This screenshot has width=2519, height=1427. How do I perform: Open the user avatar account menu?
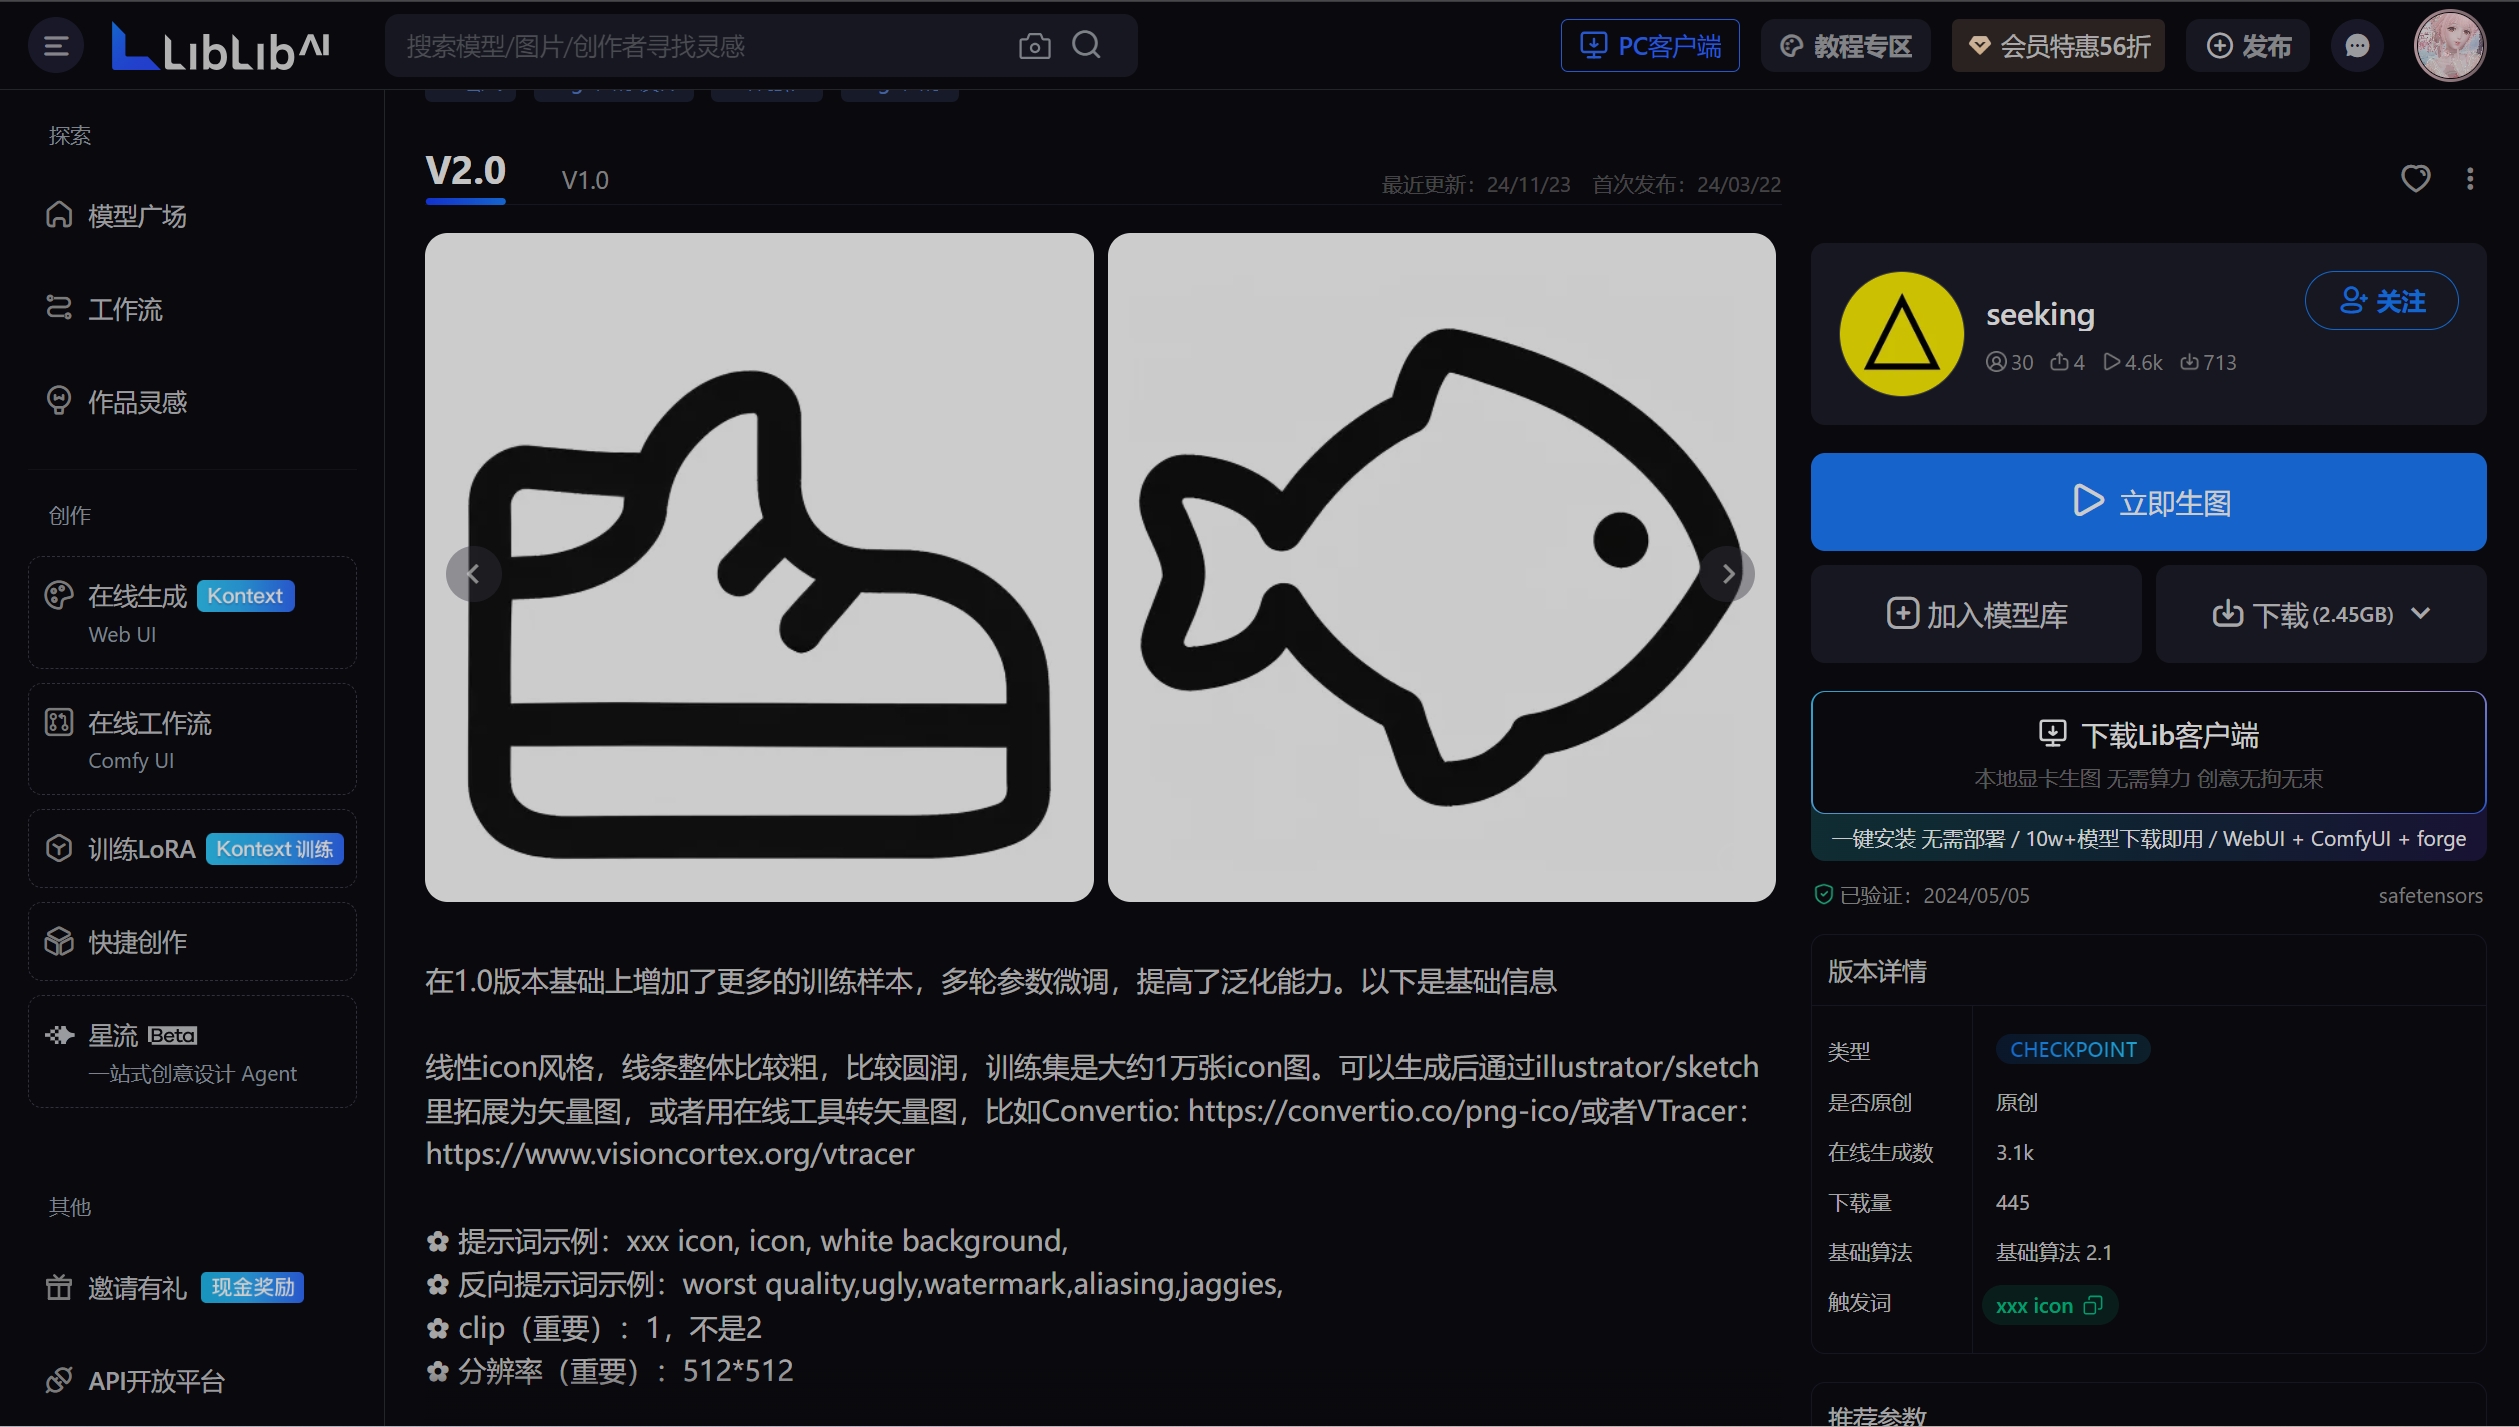click(x=2449, y=45)
